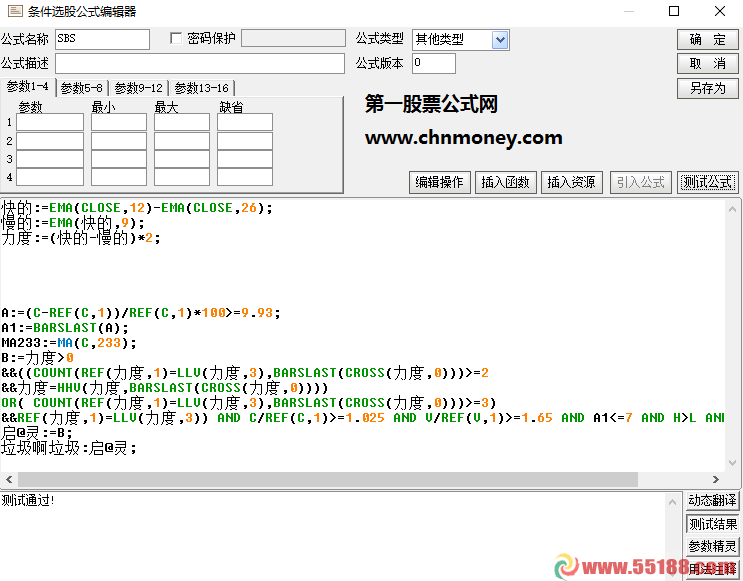Click the horizontal scrollbar left arrow

(9, 480)
